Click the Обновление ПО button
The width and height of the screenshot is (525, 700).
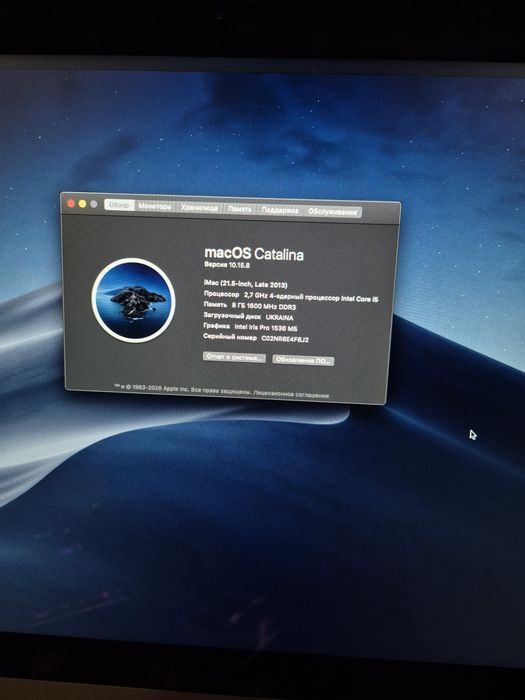coord(303,360)
